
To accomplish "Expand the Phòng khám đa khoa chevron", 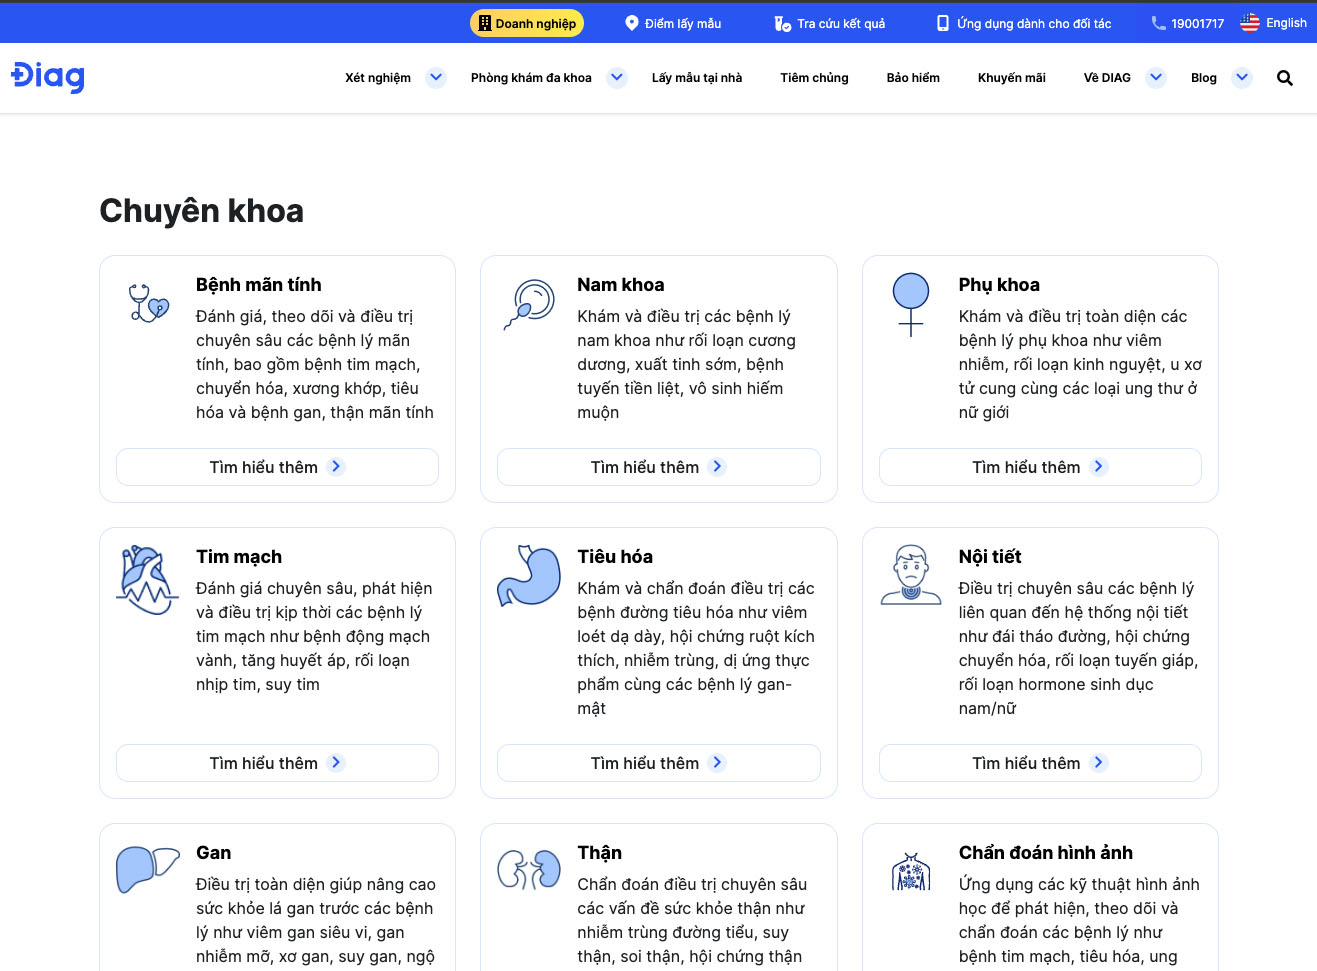I will point(617,77).
